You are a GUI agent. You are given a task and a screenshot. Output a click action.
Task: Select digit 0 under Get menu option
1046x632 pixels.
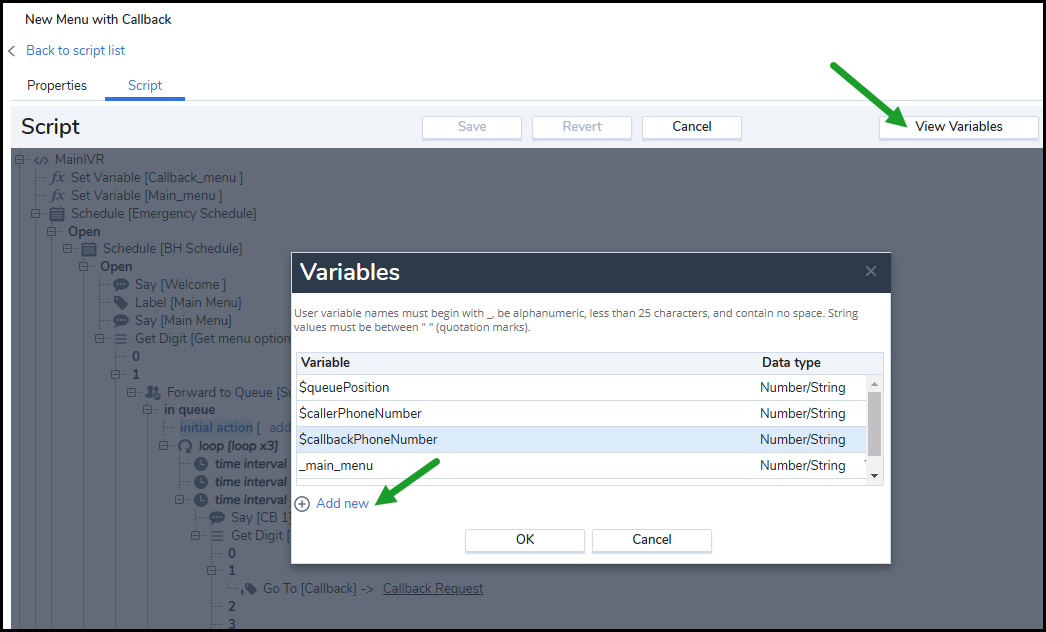tap(135, 356)
